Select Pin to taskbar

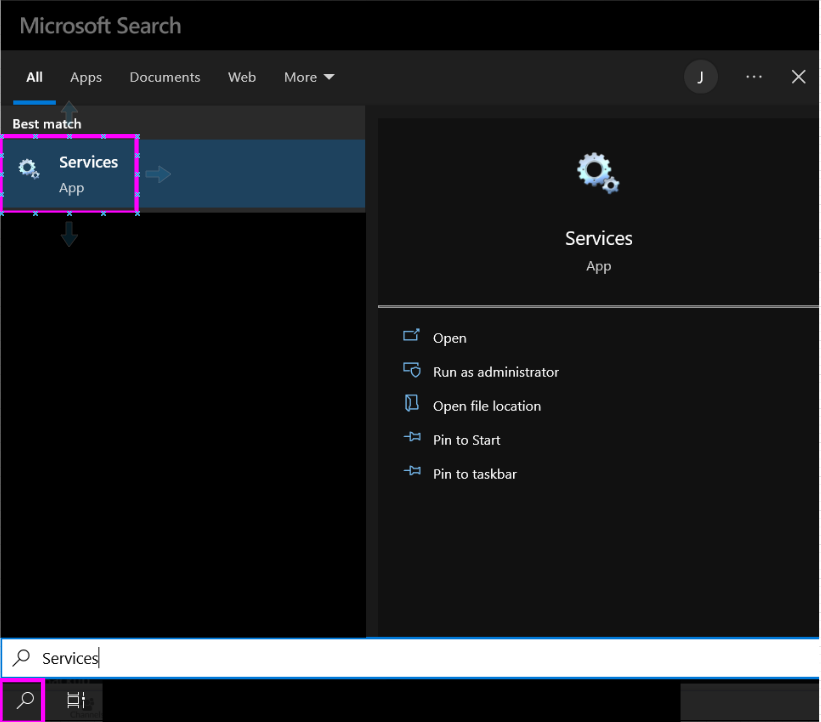tap(475, 474)
